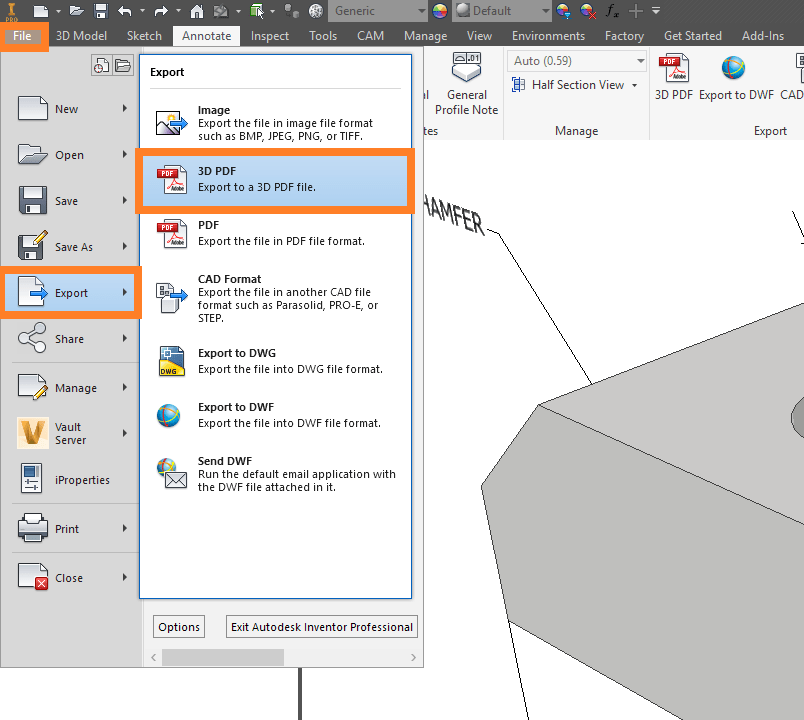This screenshot has height=720, width=804.
Task: Select Open in the File menu
Action: 71,154
